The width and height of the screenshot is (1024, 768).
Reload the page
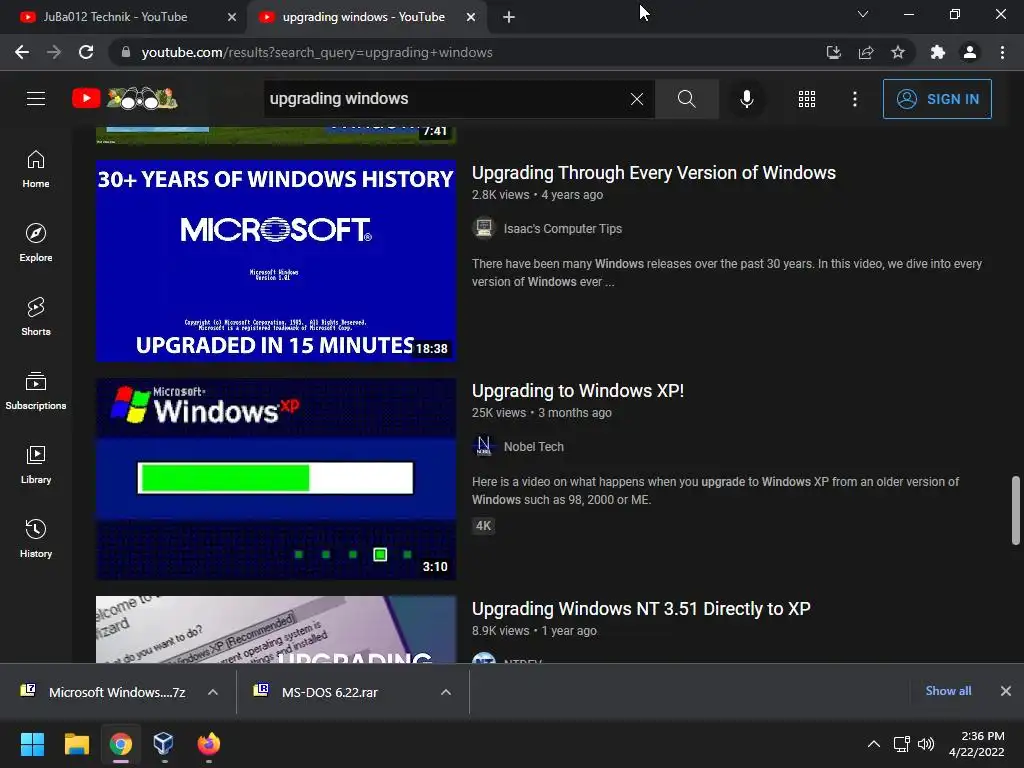click(86, 52)
